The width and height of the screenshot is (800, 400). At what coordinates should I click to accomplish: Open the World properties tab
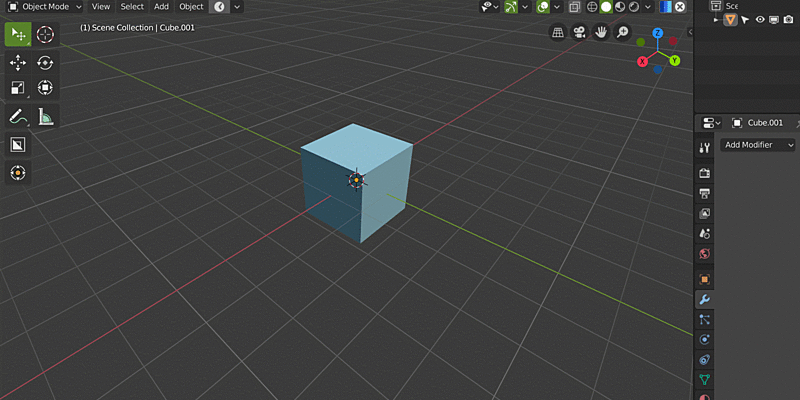pyautogui.click(x=705, y=255)
